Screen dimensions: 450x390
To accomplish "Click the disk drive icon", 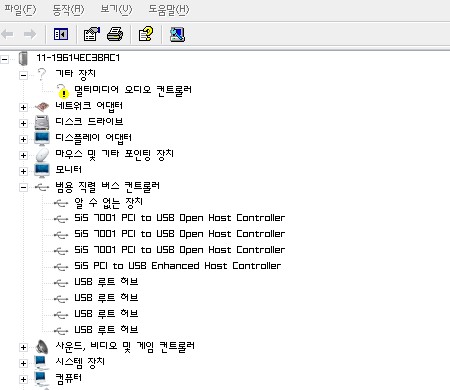I will (x=42, y=123).
